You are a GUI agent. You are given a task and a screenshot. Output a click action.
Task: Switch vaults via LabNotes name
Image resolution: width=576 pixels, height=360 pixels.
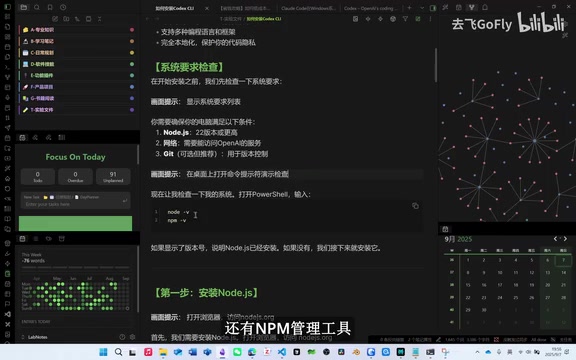(37, 337)
